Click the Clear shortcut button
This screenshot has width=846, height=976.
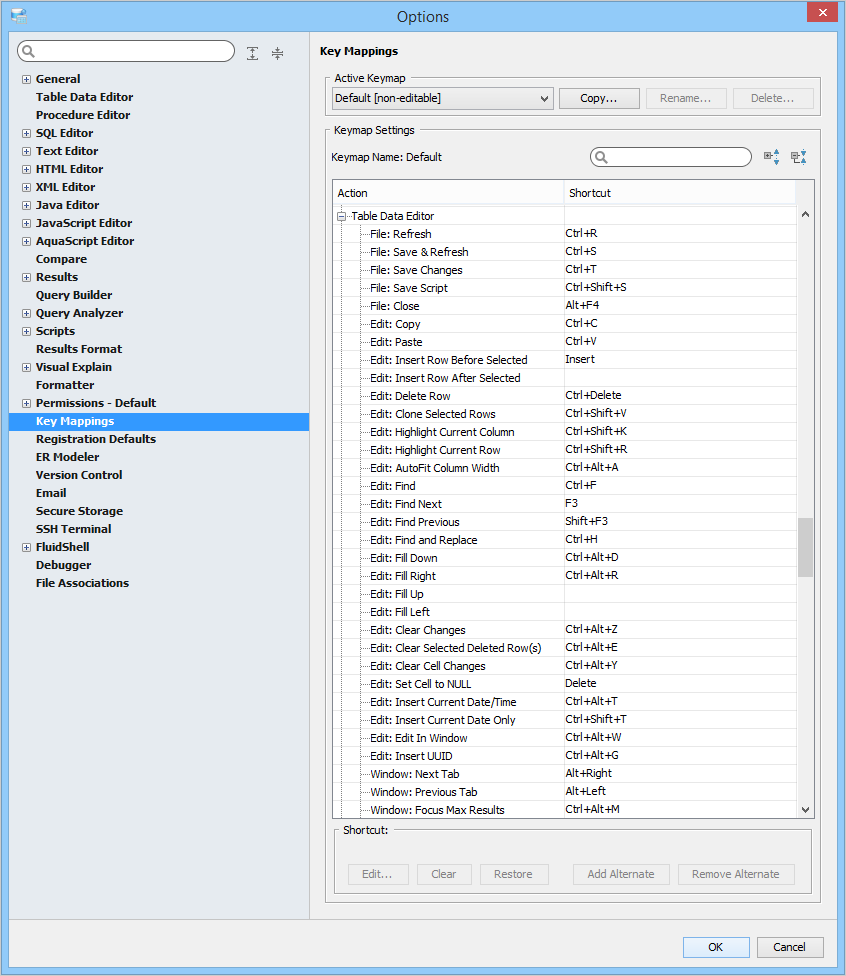coord(444,875)
